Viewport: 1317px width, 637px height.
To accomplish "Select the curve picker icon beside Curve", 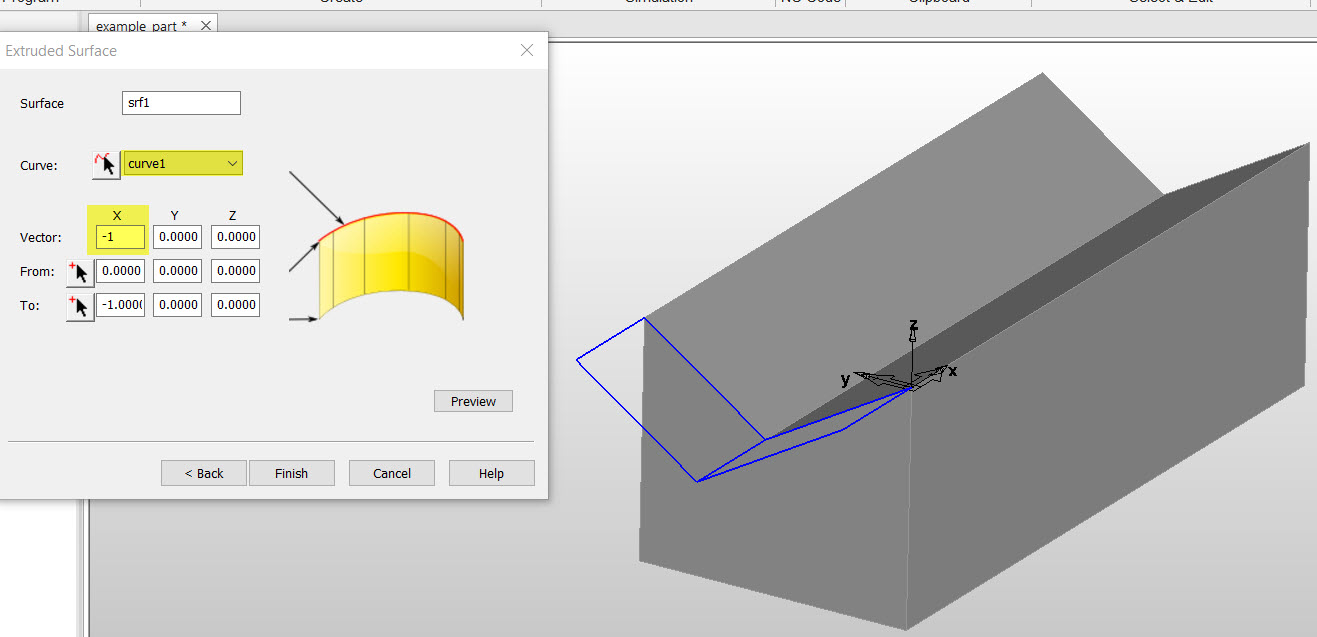I will (x=104, y=164).
